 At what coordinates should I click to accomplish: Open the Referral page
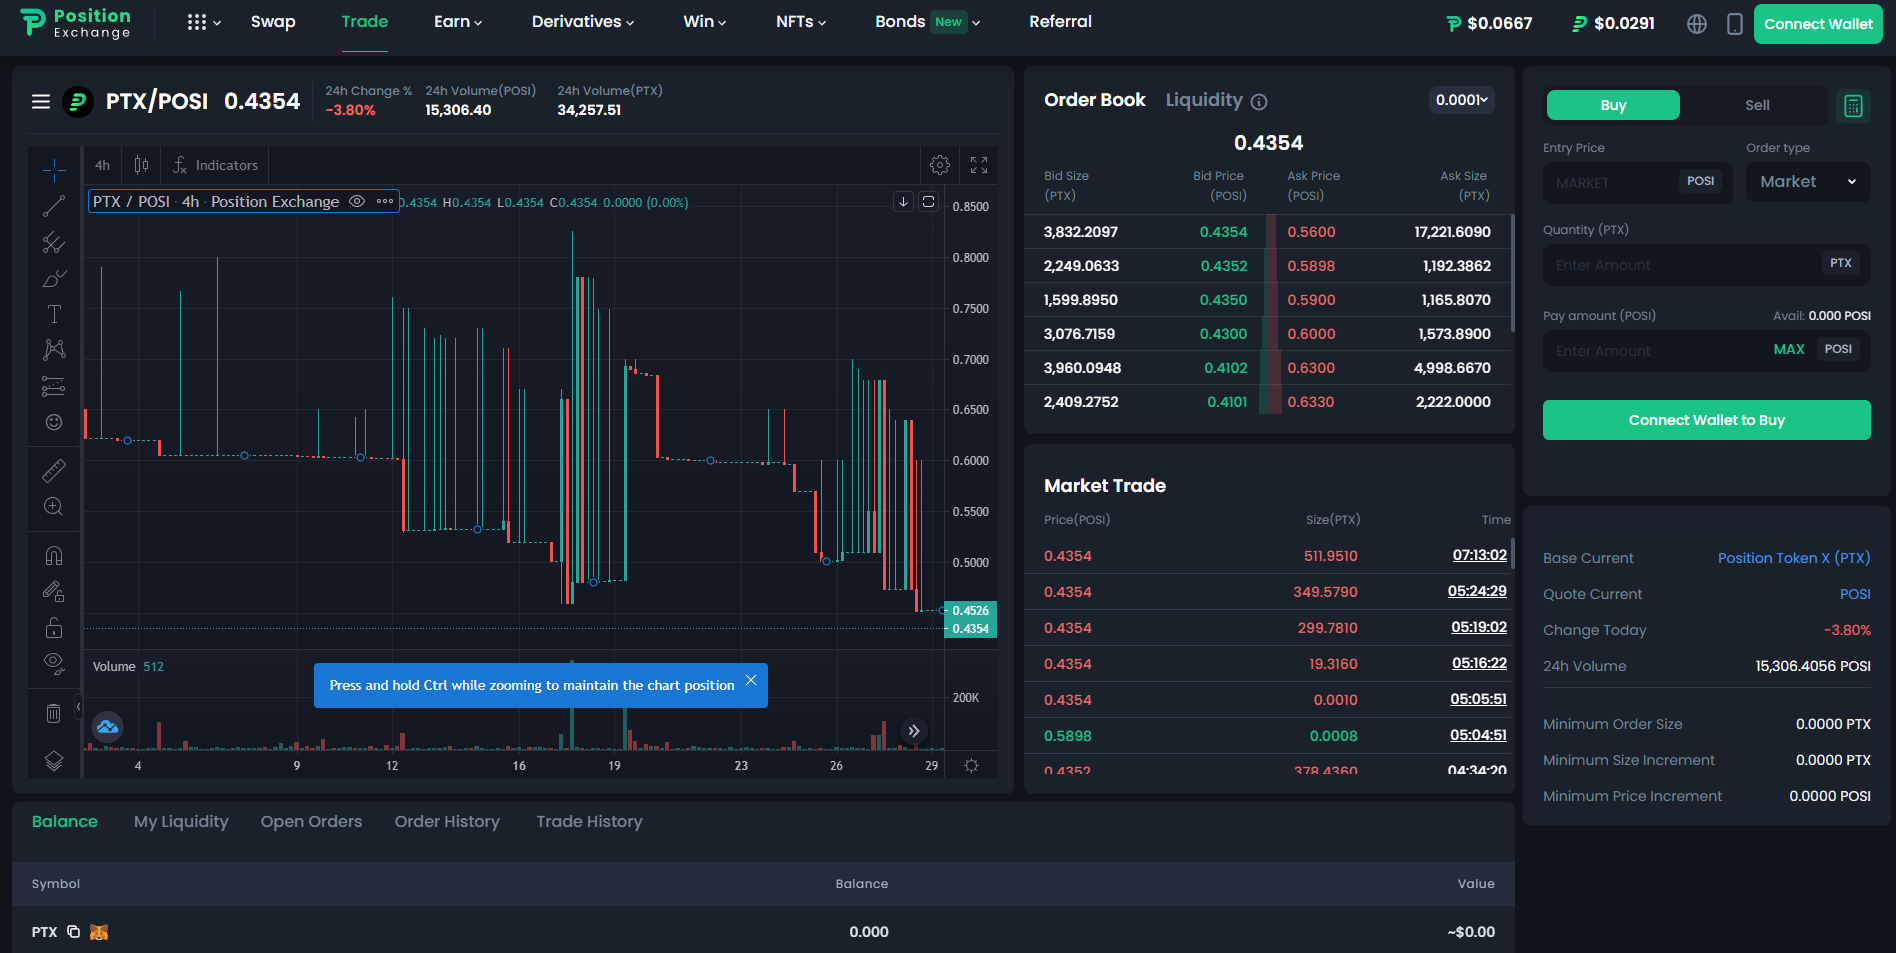coord(1060,22)
